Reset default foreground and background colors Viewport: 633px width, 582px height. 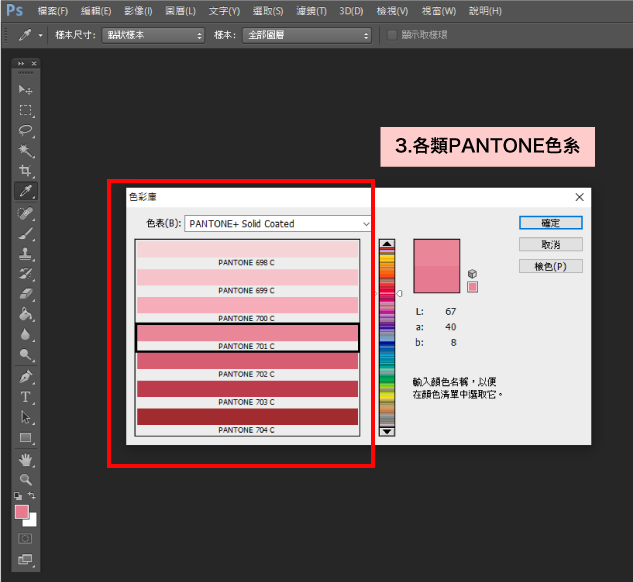pos(18,496)
